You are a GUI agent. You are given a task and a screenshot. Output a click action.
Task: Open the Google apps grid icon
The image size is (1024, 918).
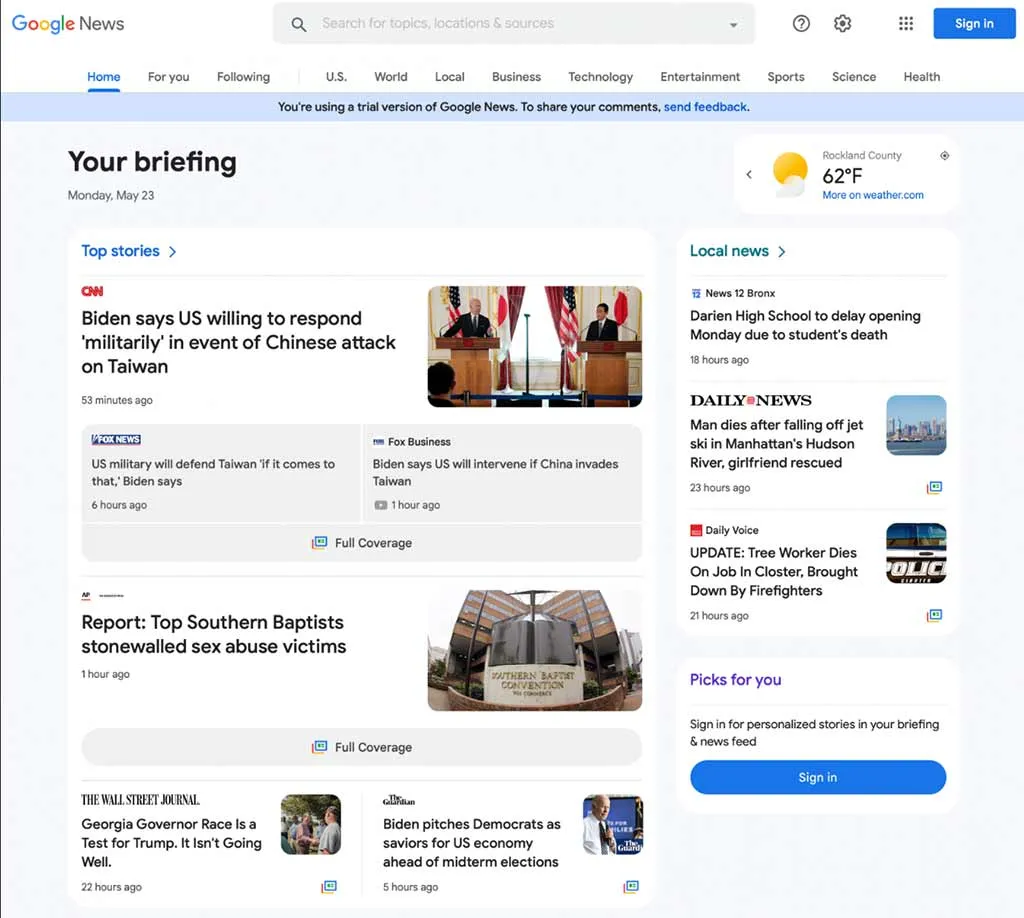point(906,24)
